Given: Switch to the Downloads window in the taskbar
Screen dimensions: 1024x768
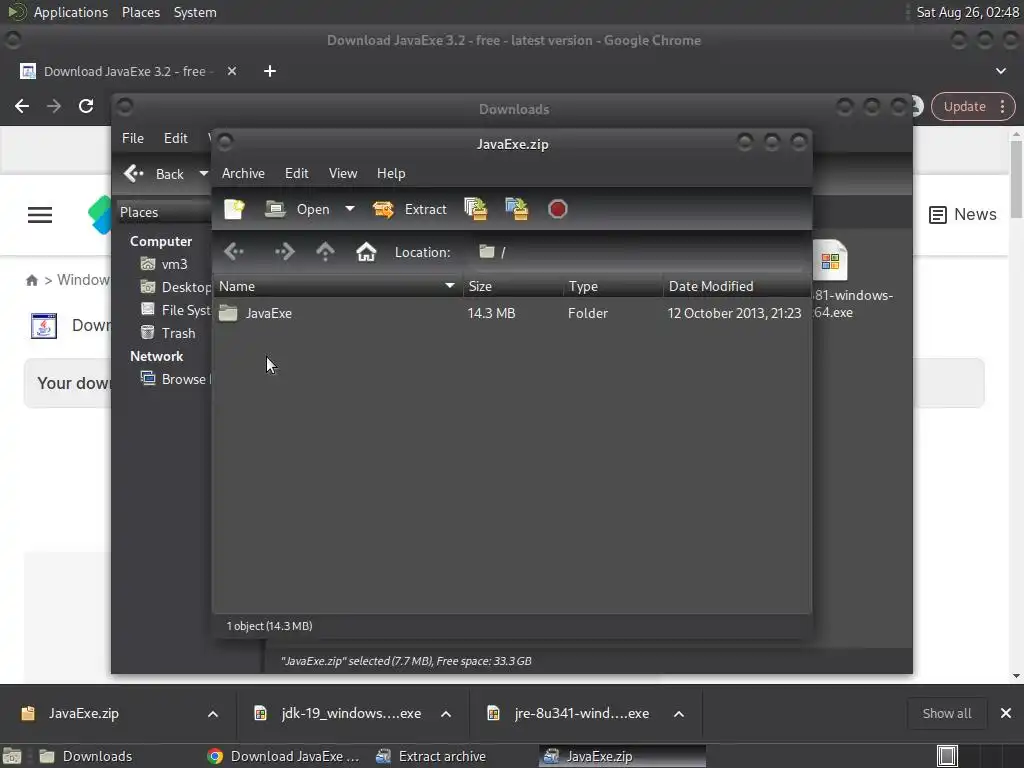Looking at the screenshot, I should pyautogui.click(x=85, y=756).
